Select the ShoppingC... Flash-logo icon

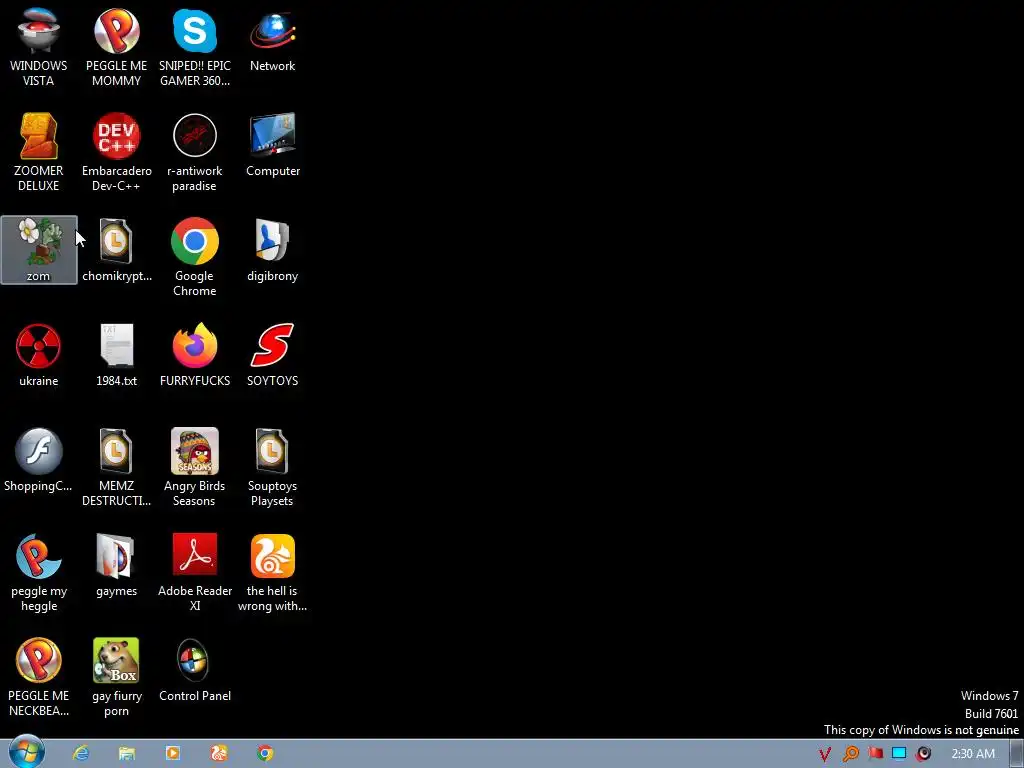(39, 460)
